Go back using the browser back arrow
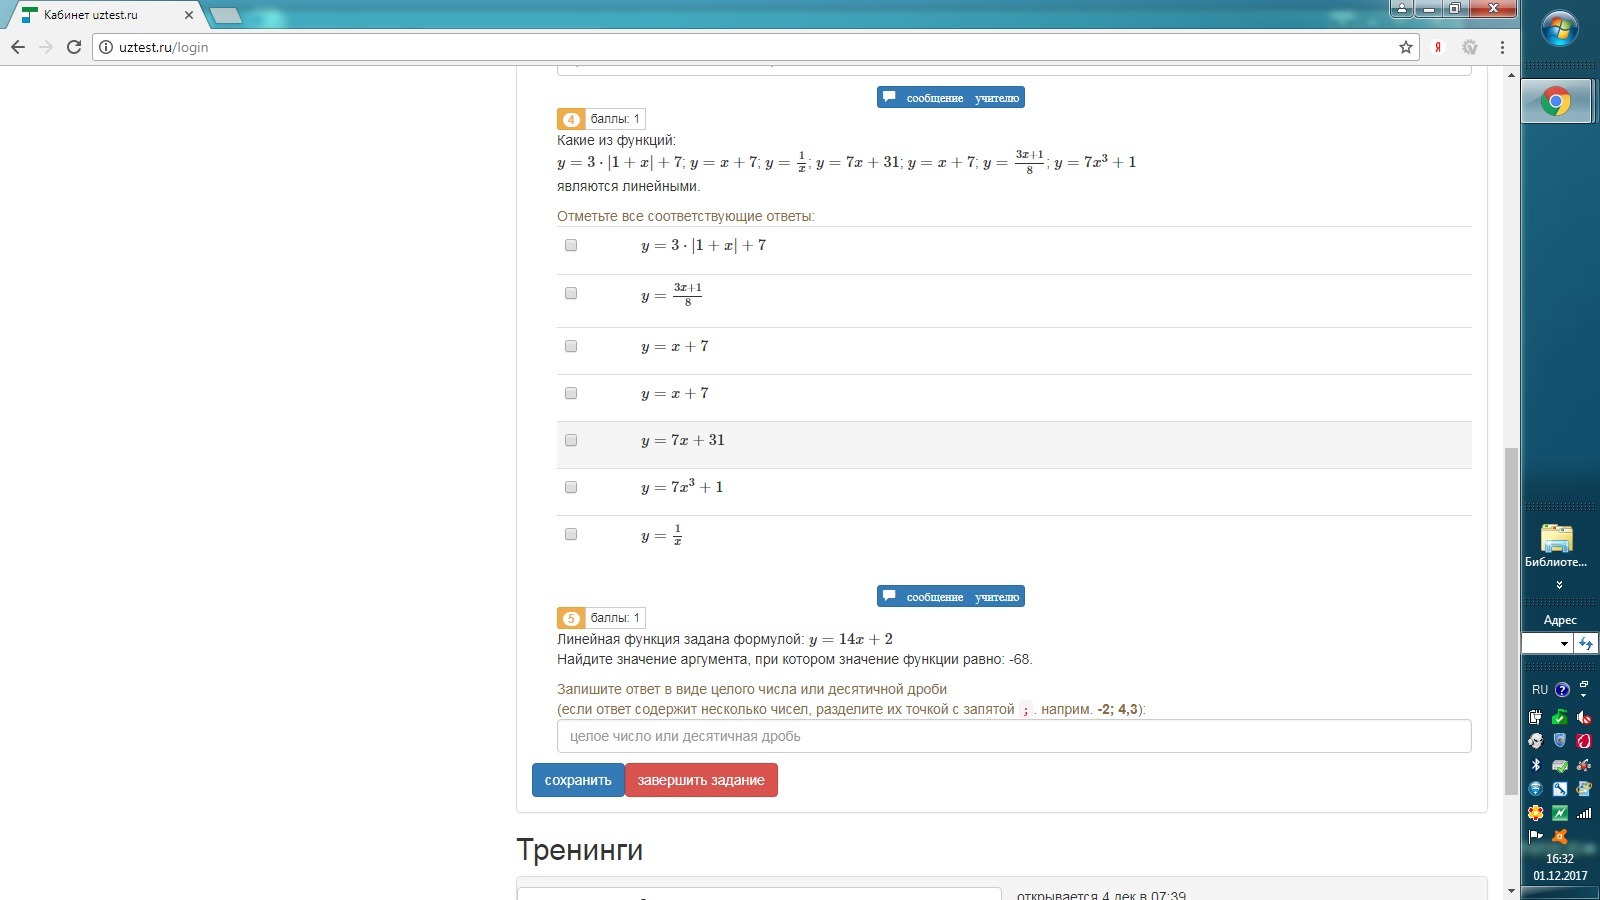The height and width of the screenshot is (900, 1600). [18, 47]
